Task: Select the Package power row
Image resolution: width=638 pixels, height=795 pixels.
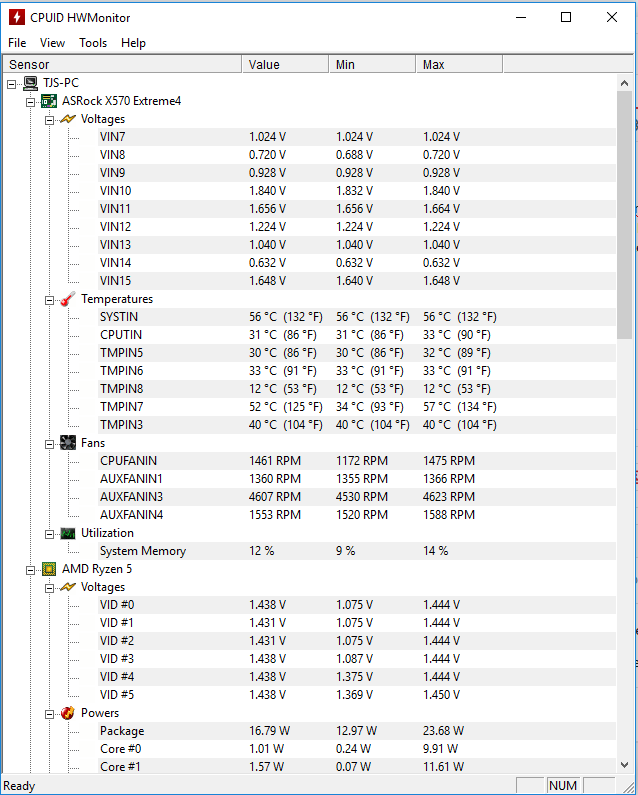Action: [357, 731]
